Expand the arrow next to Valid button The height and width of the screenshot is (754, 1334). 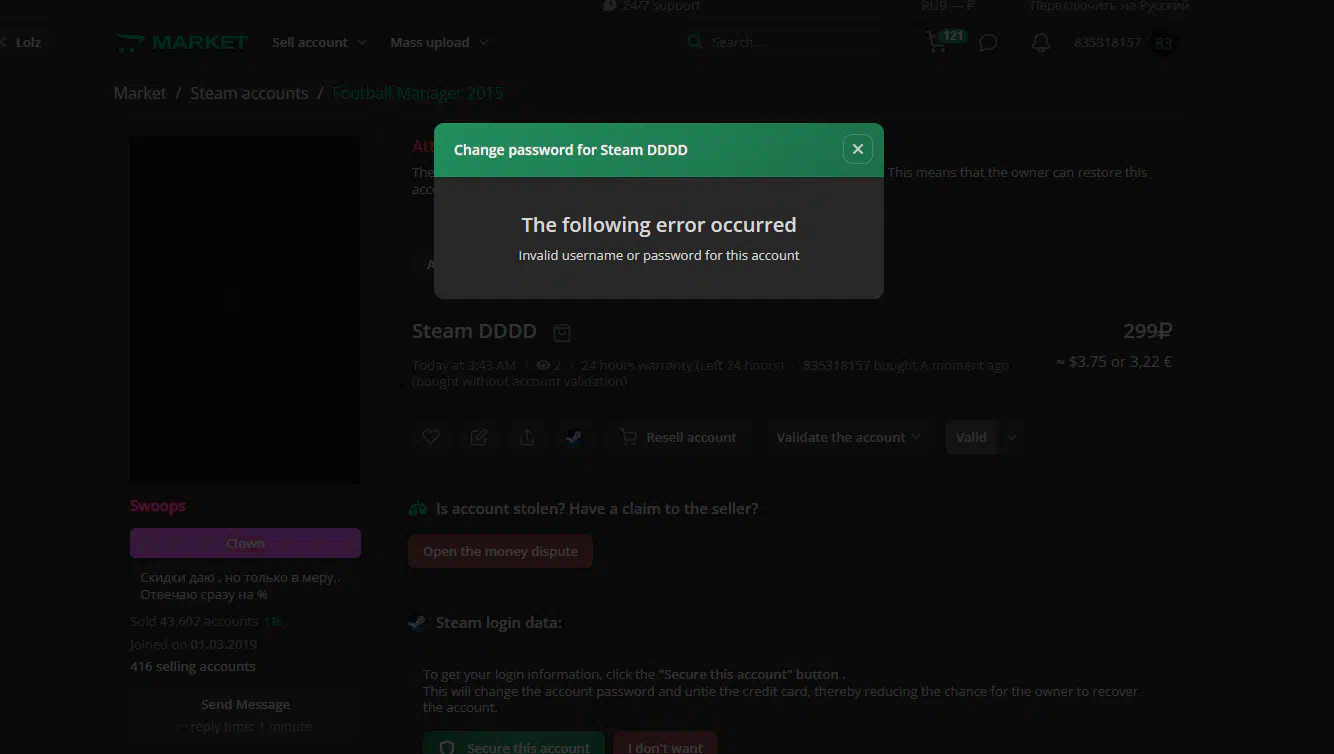(x=1011, y=437)
